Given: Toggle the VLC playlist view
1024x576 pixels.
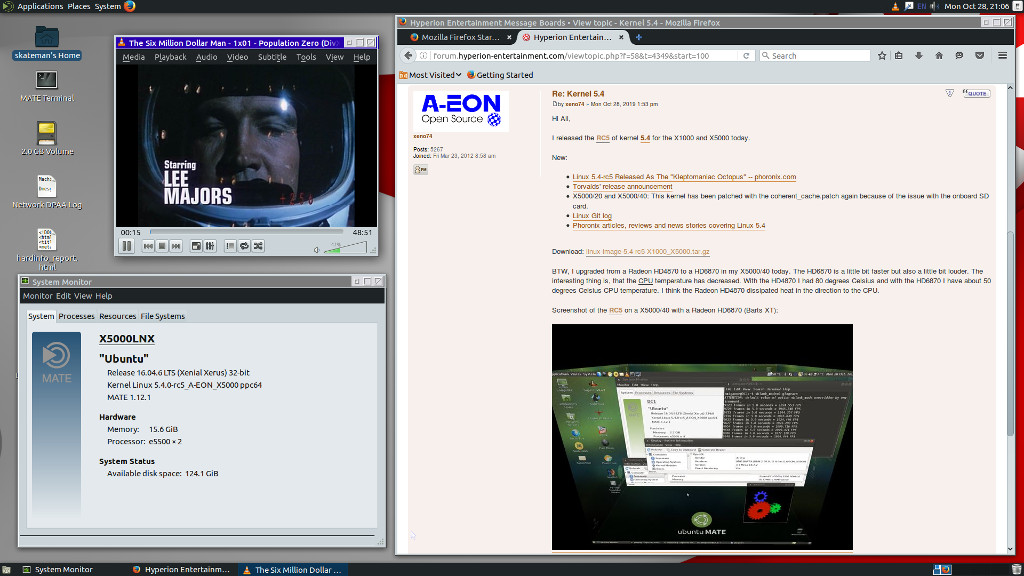Looking at the screenshot, I should tap(230, 246).
